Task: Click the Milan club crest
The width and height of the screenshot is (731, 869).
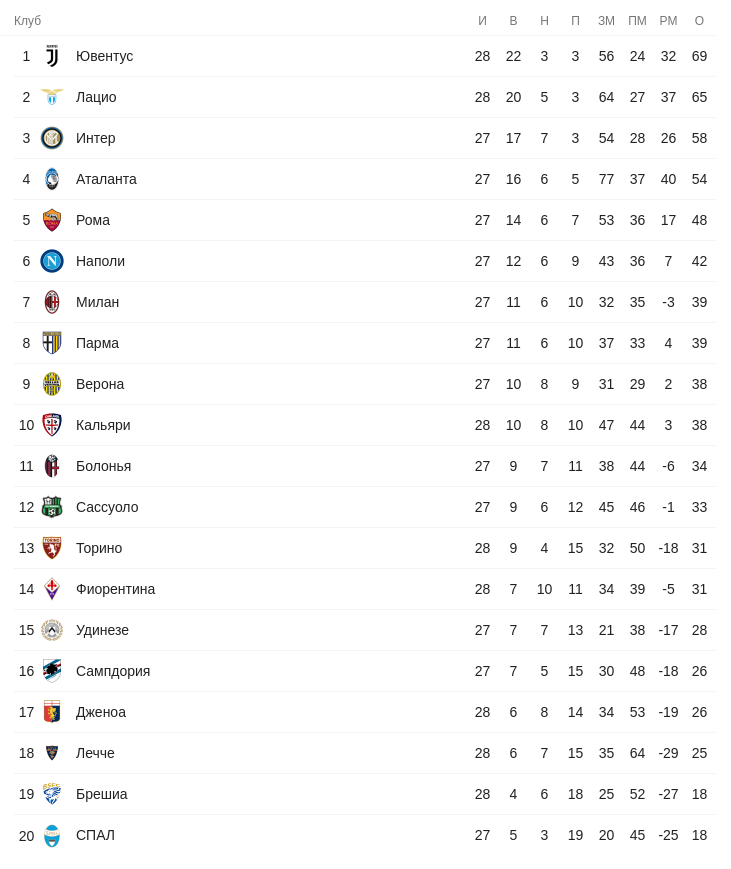Action: (52, 302)
